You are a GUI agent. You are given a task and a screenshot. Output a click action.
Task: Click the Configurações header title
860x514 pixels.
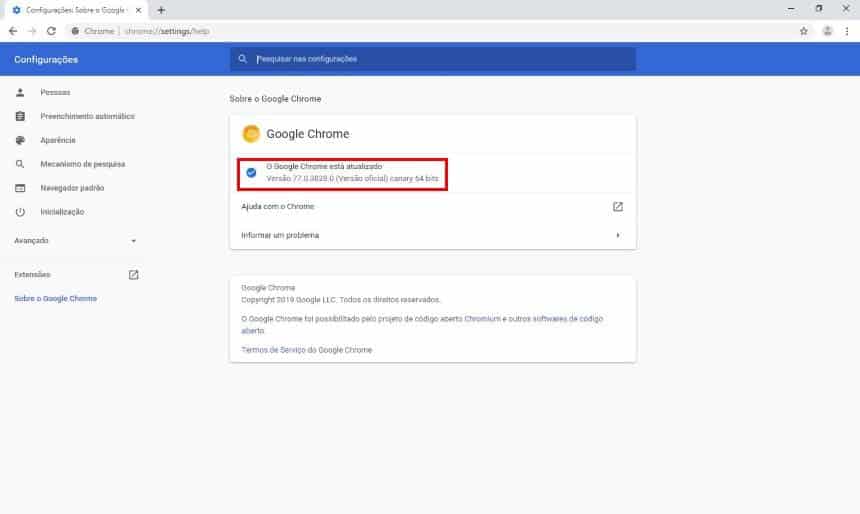[46, 59]
